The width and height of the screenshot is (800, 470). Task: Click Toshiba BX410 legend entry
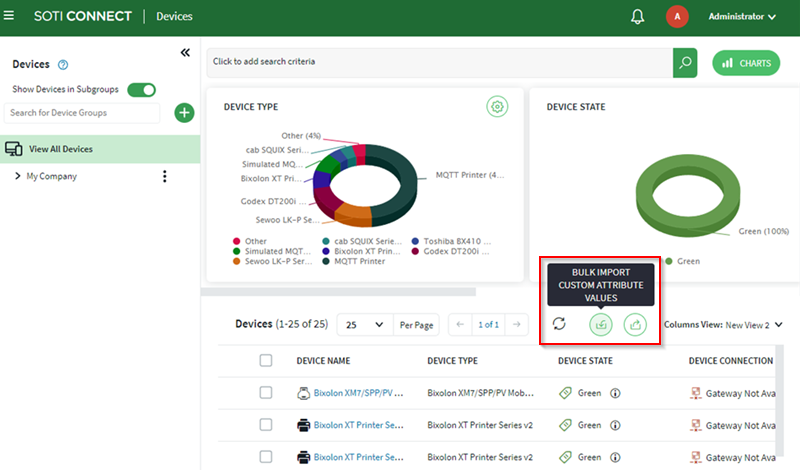(x=452, y=241)
